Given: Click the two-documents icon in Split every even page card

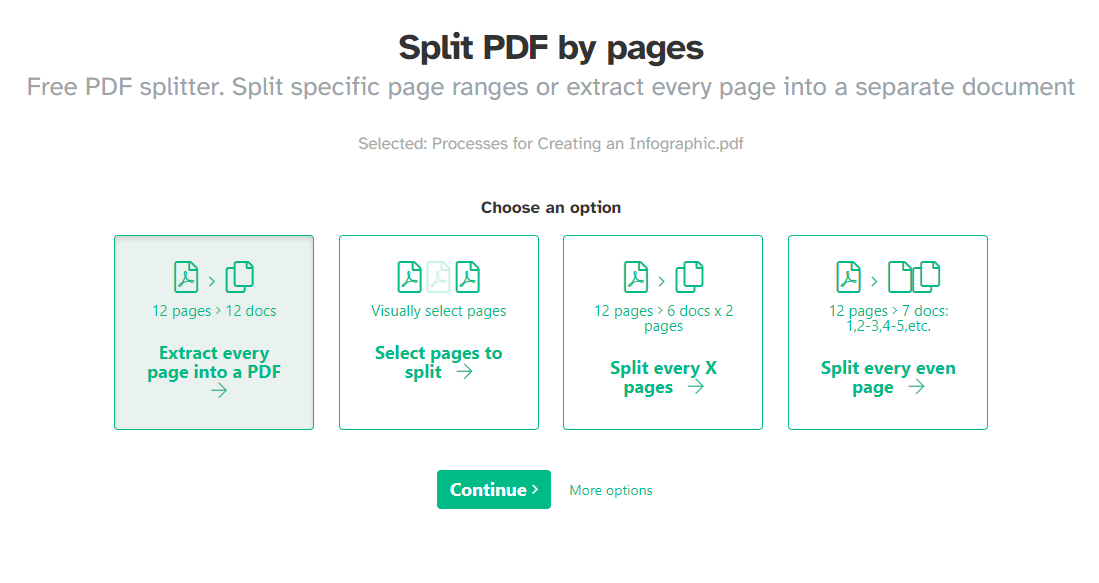Looking at the screenshot, I should [915, 276].
